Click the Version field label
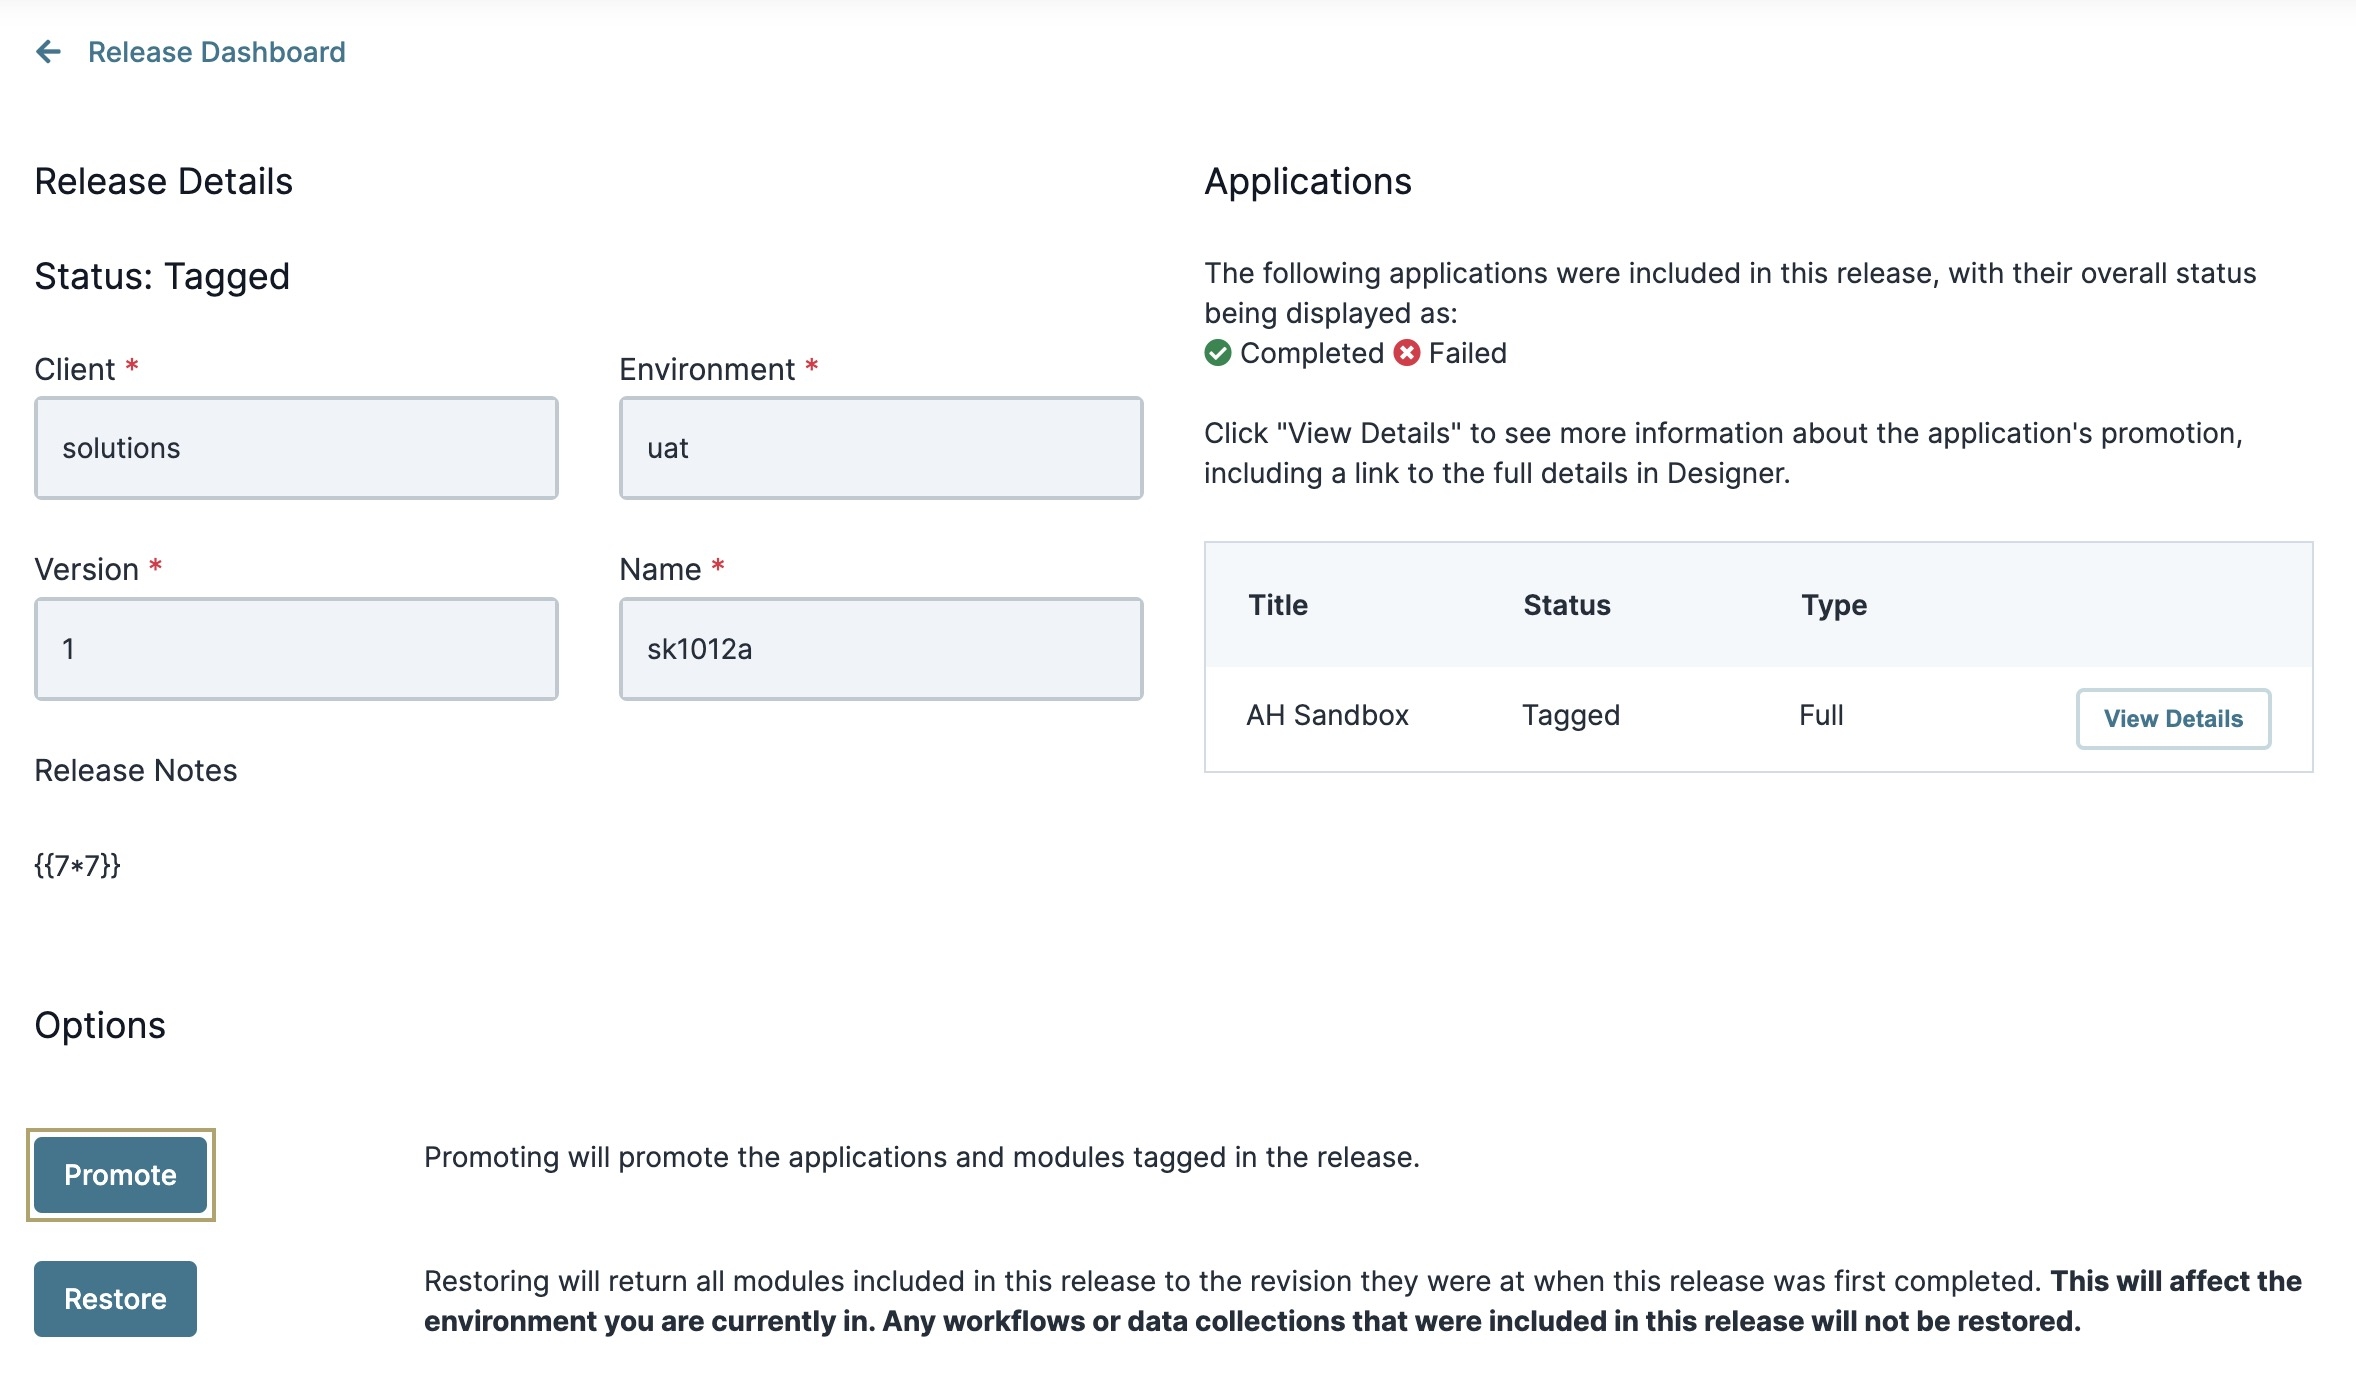The height and width of the screenshot is (1378, 2356). click(x=87, y=569)
